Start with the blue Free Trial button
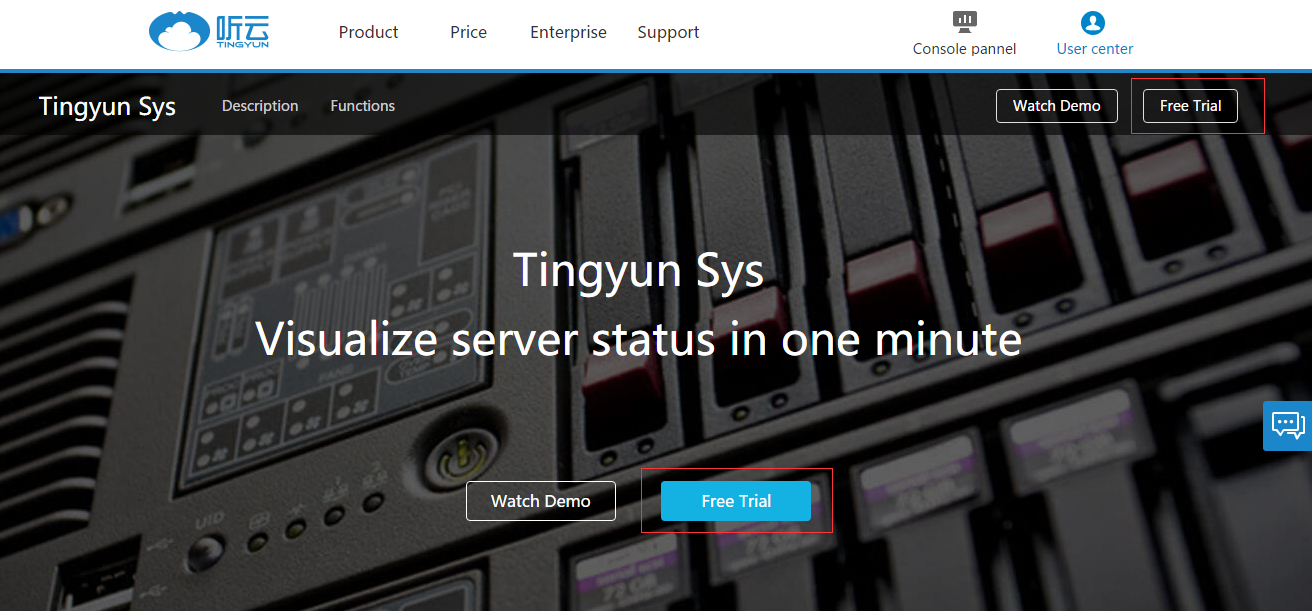The width and height of the screenshot is (1312, 611). pos(736,501)
